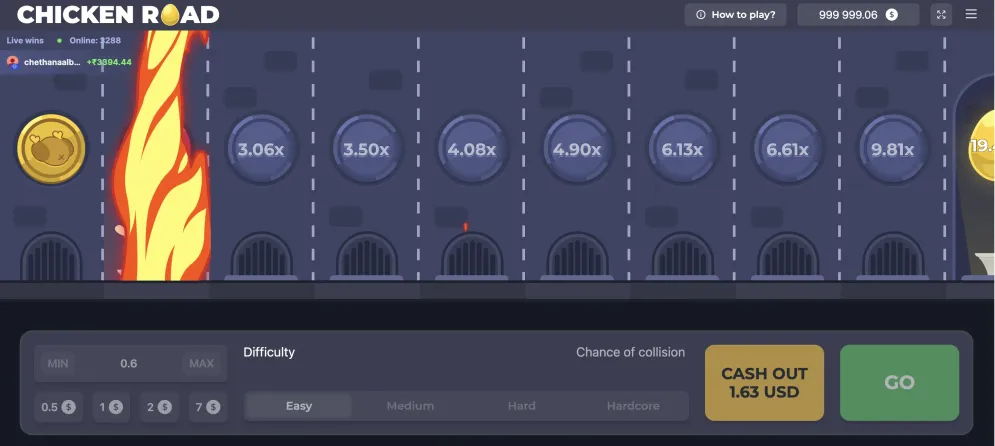Set bet to MAX

tap(202, 364)
